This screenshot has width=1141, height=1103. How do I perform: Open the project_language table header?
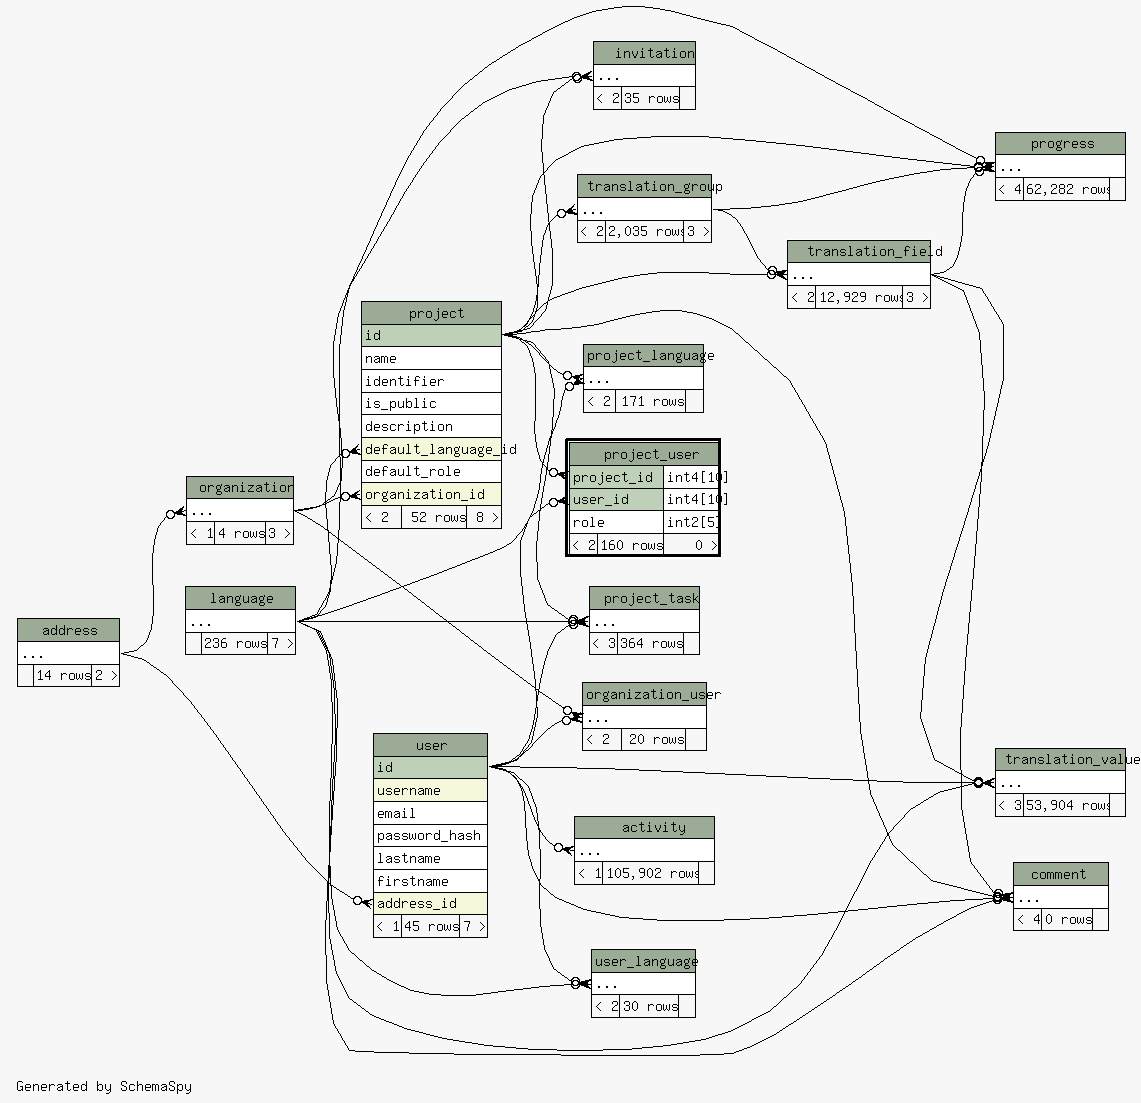[643, 355]
